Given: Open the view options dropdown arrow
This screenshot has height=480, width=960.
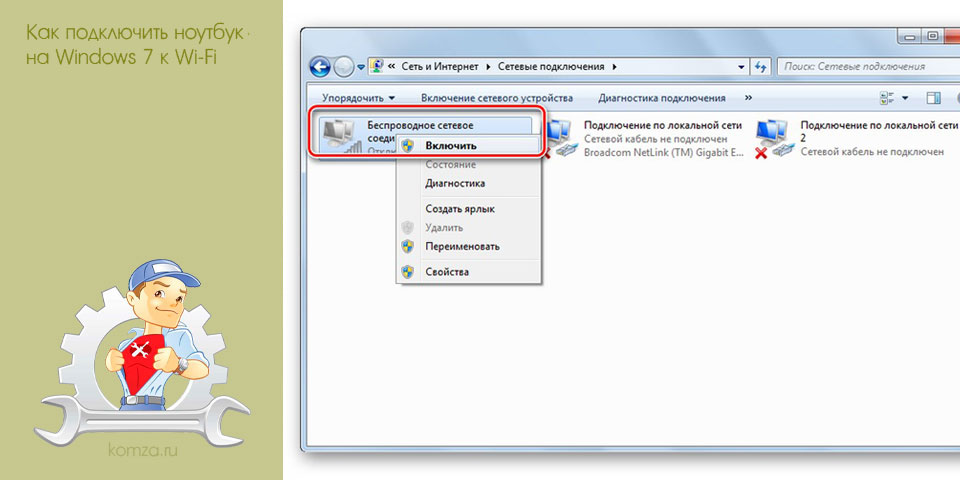Looking at the screenshot, I should (905, 98).
